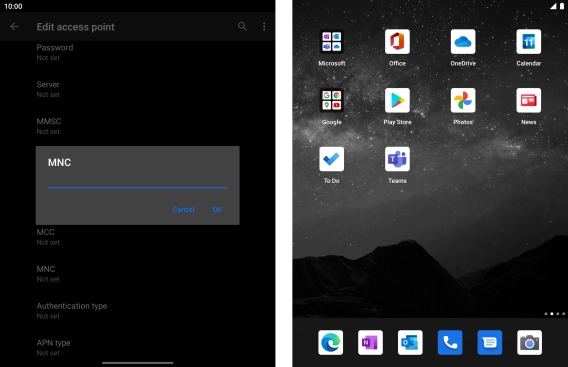
Task: Tap the signal strength status icon
Action: pyautogui.click(x=553, y=6)
